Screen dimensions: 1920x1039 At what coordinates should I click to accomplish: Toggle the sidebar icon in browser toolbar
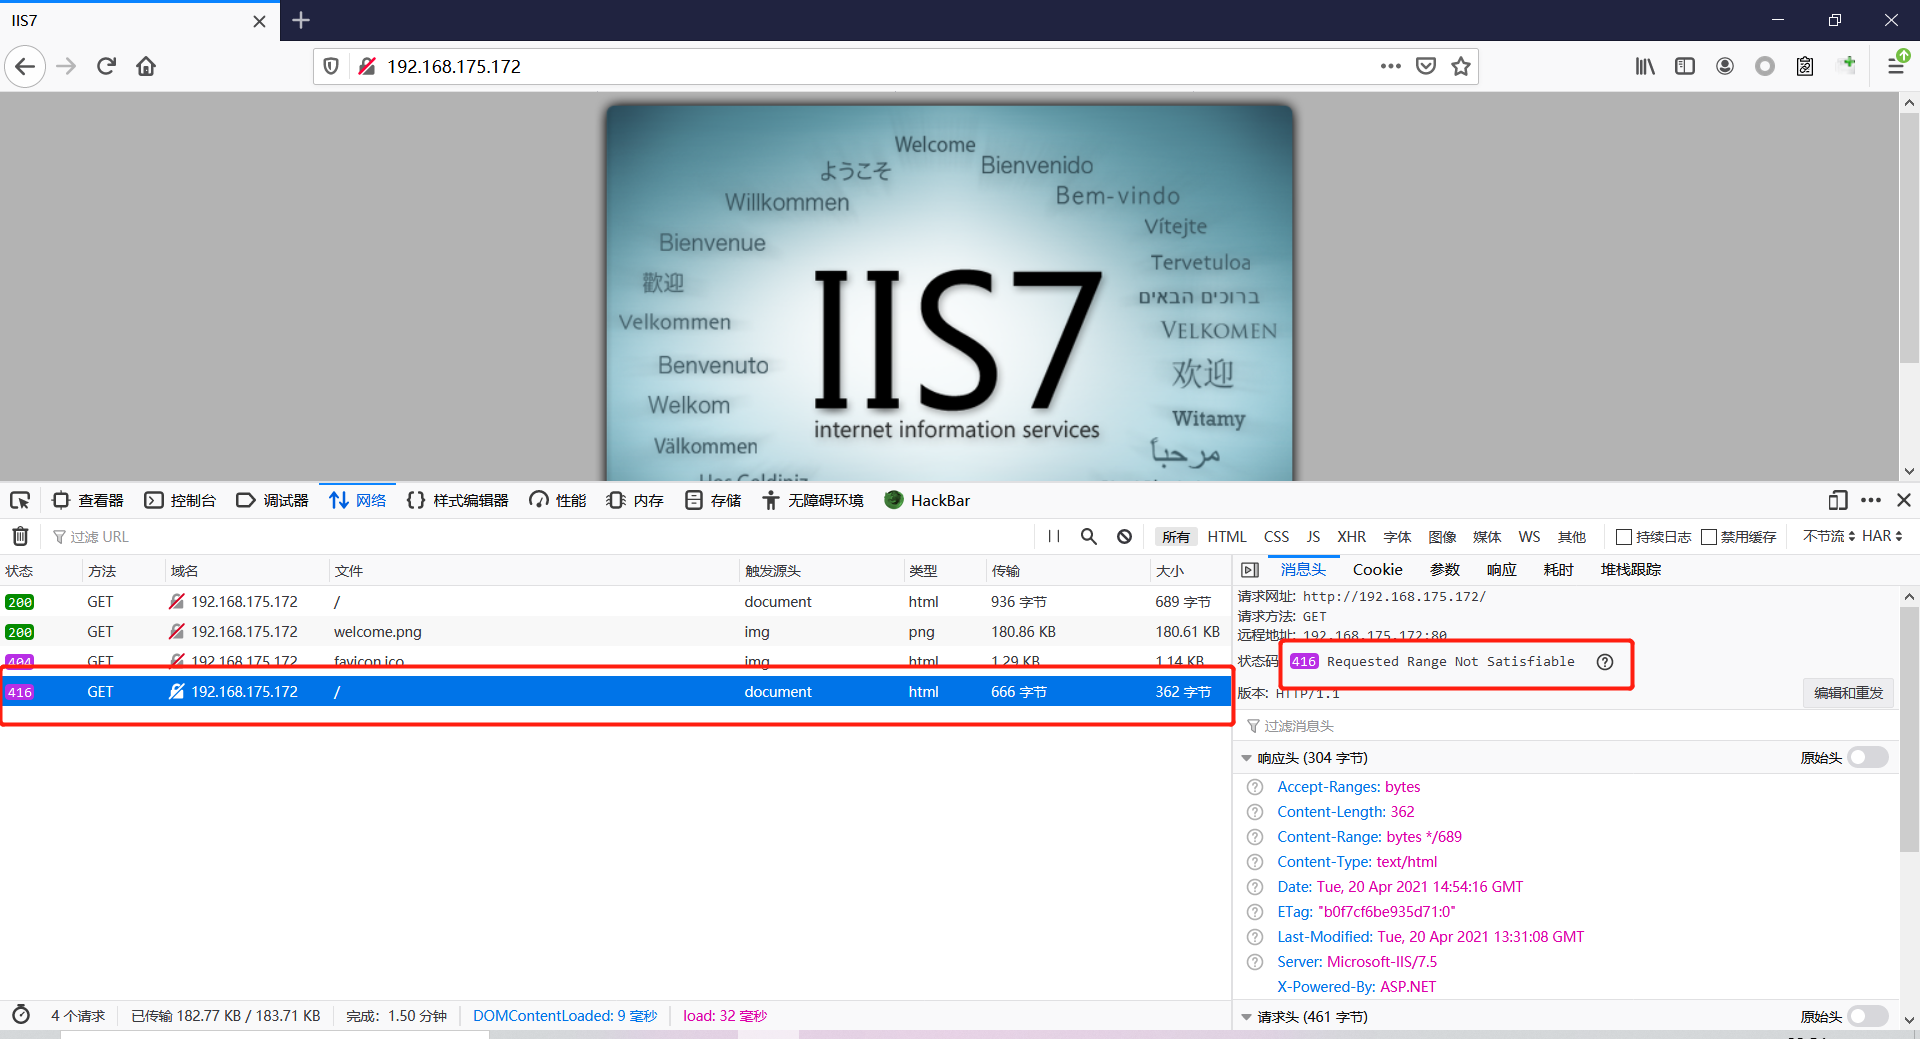(1685, 66)
